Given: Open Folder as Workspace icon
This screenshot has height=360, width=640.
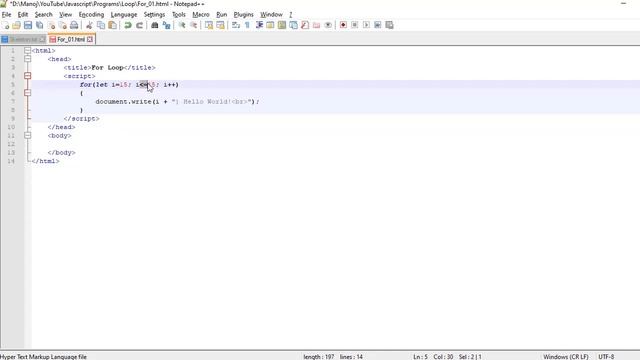Looking at the screenshot, I should (x=316, y=25).
